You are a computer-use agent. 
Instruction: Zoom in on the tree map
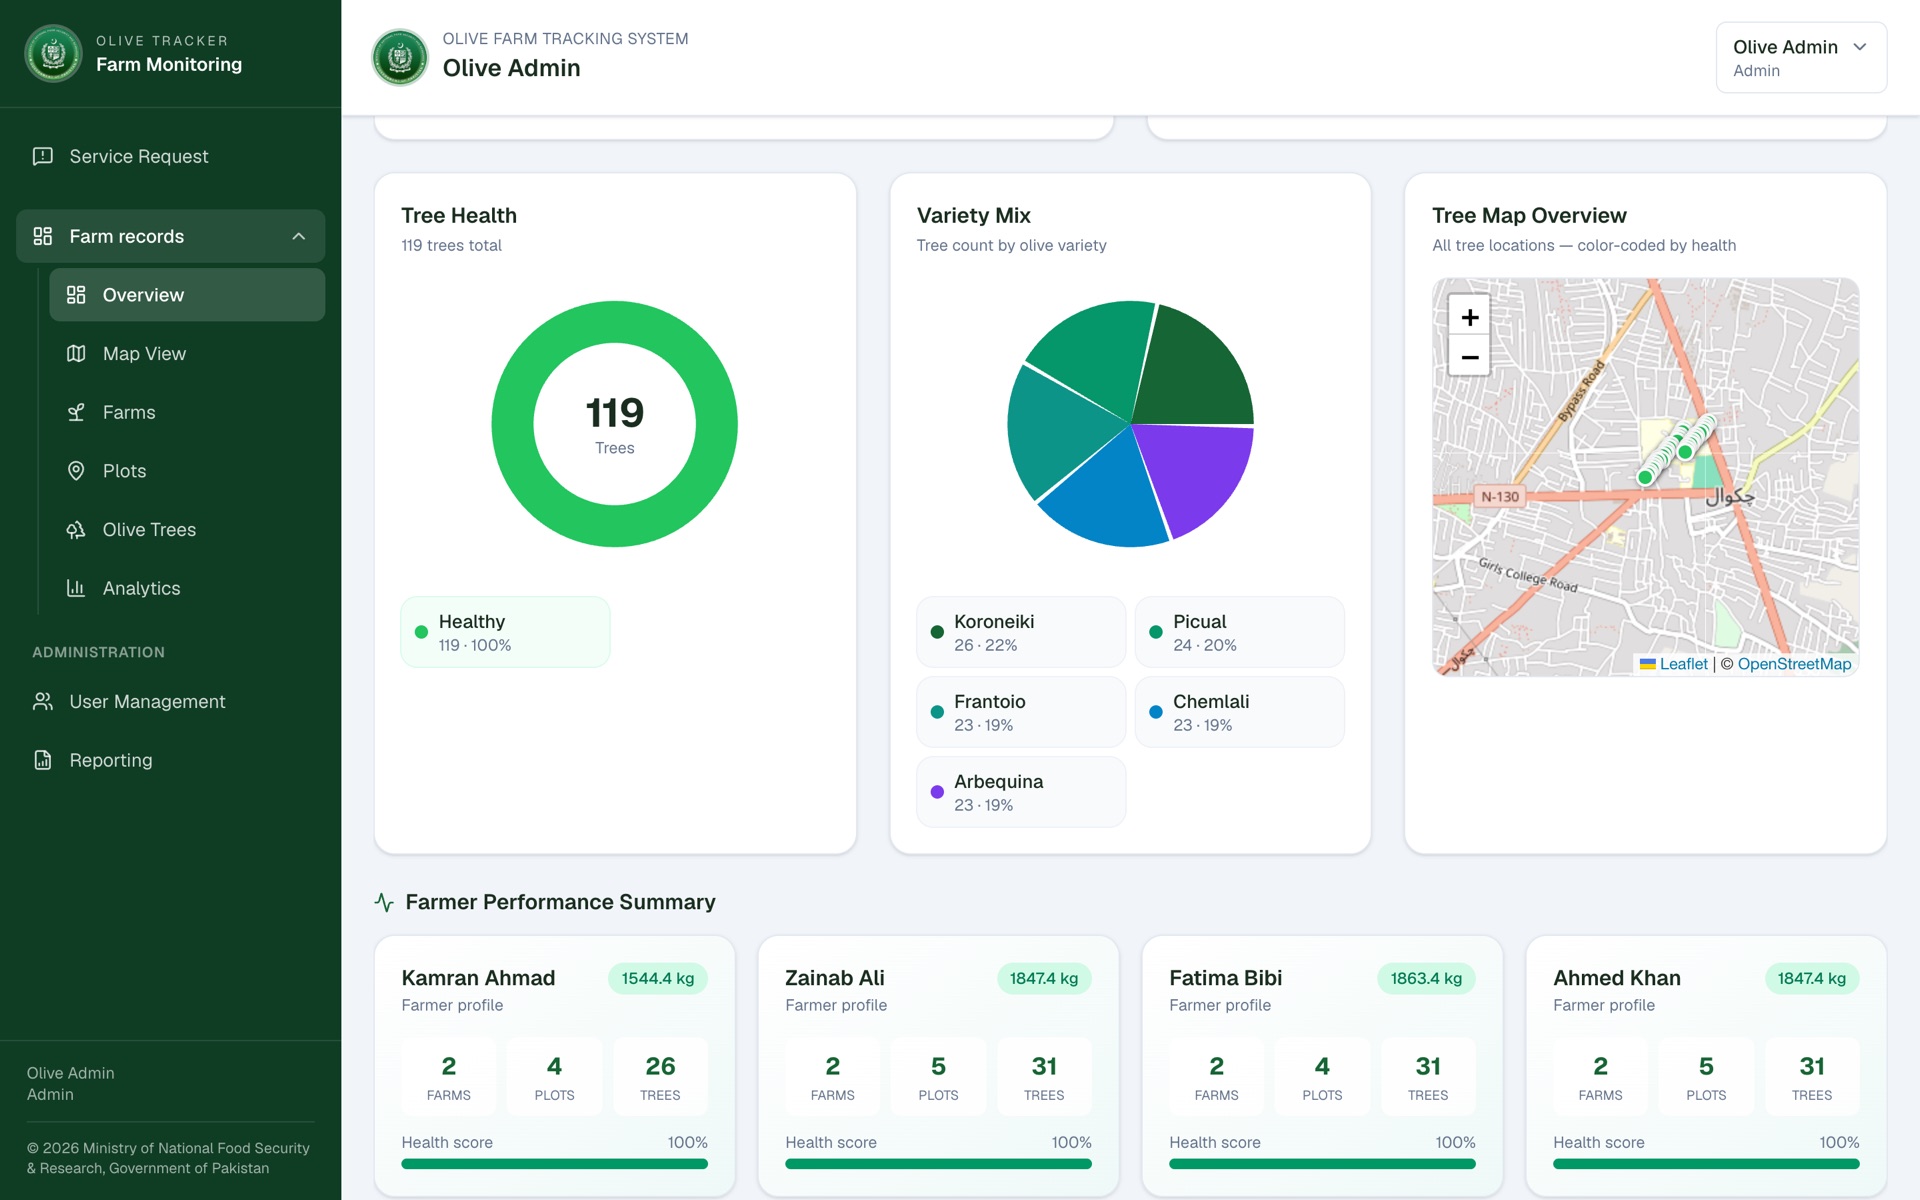(x=1470, y=317)
